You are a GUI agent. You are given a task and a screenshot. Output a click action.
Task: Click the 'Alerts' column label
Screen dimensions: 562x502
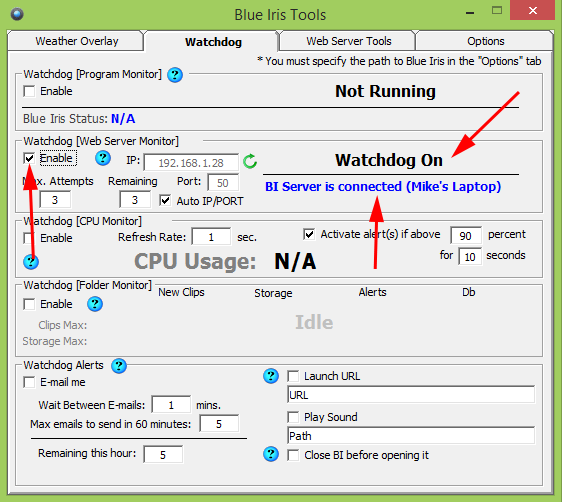click(372, 292)
